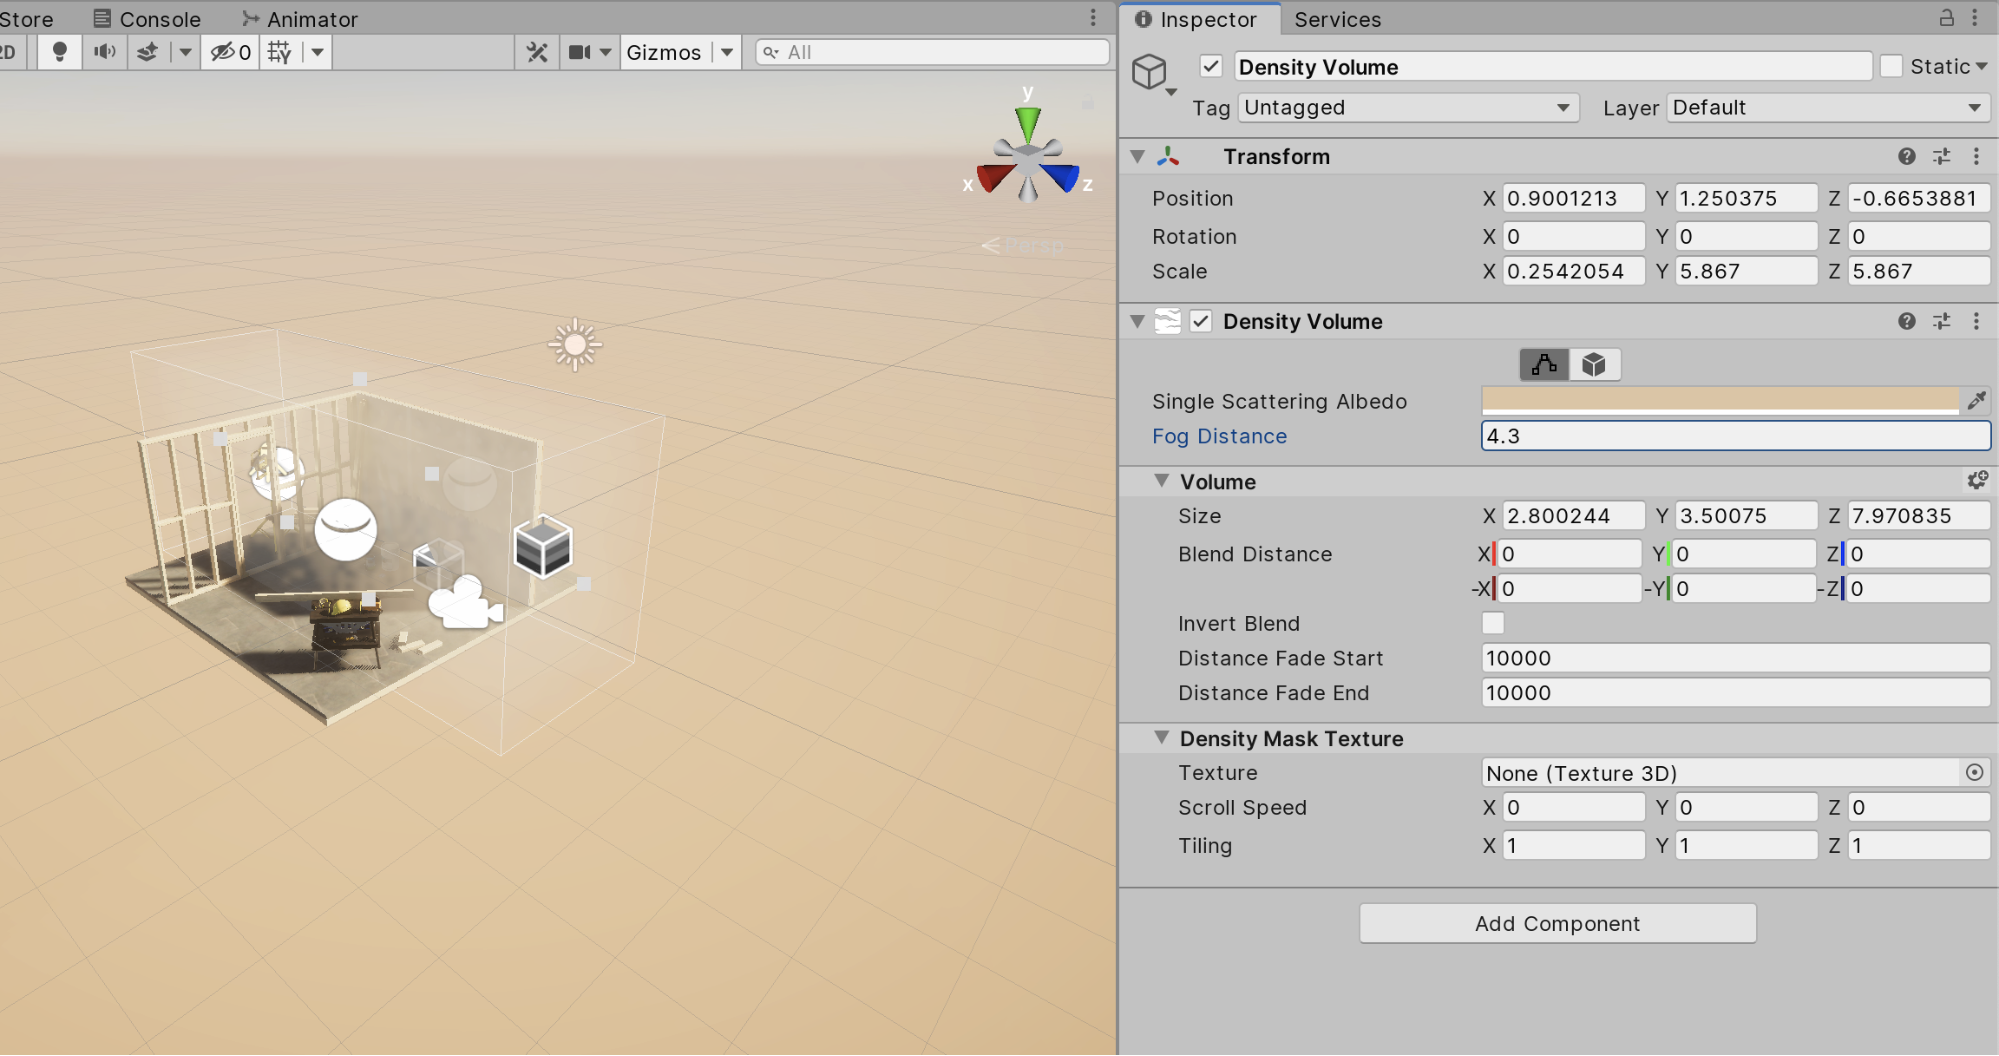
Task: Select the blend box edit mode icon
Action: [x=1594, y=365]
